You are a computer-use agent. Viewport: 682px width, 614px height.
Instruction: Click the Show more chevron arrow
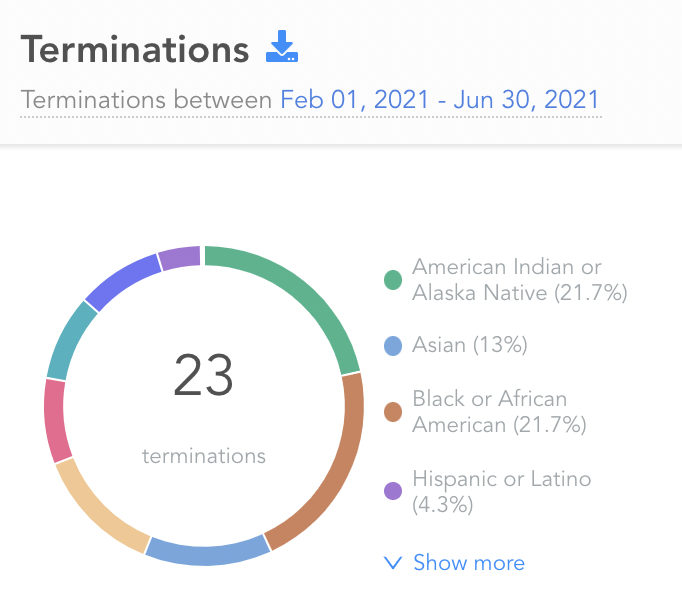coord(393,562)
